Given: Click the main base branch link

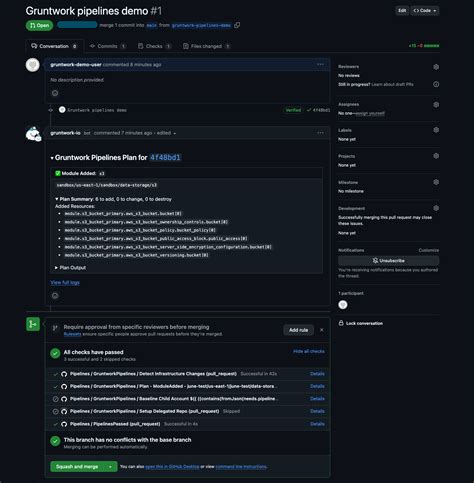Looking at the screenshot, I should 152,25.
